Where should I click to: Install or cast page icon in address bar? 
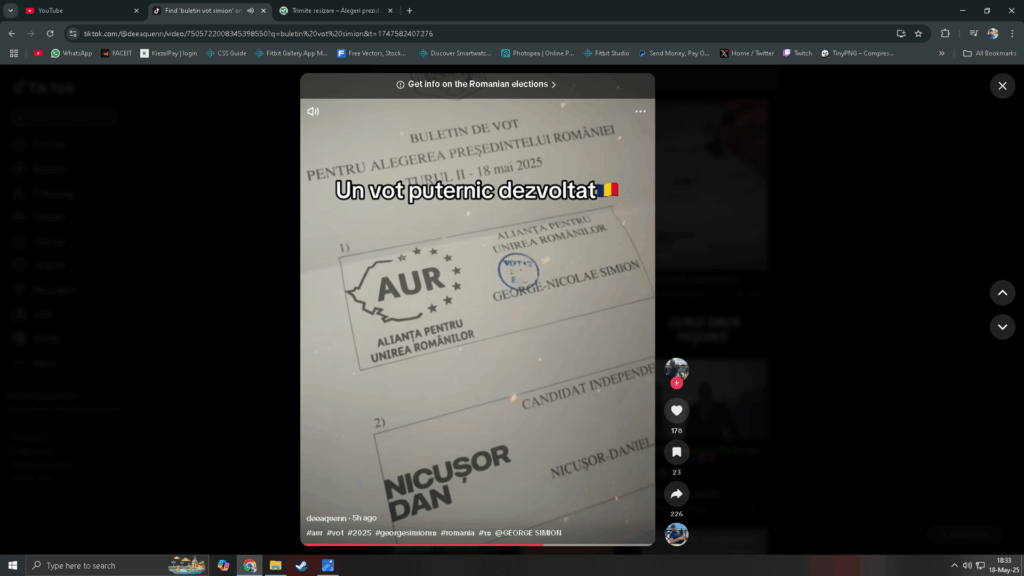point(901,33)
